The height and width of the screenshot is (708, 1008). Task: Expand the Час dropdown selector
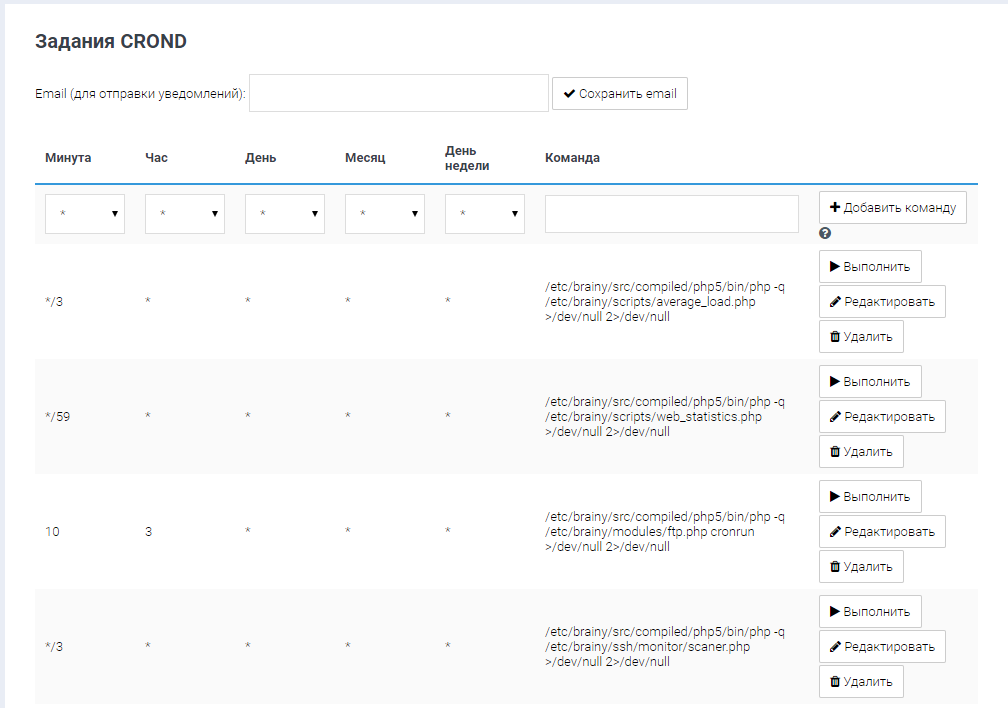tap(185, 214)
